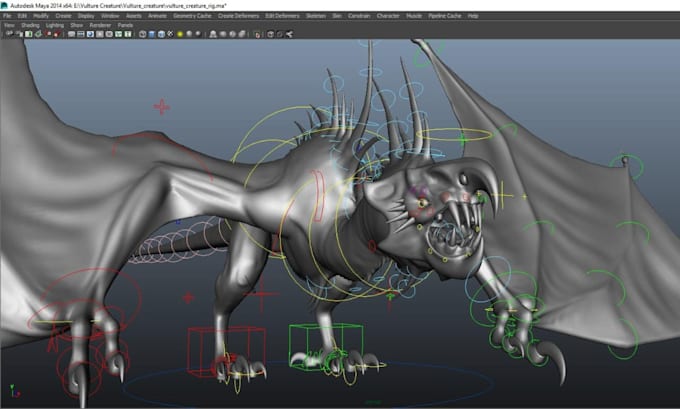Toggle the Film Gate icon
680x409 pixels.
pos(81,34)
